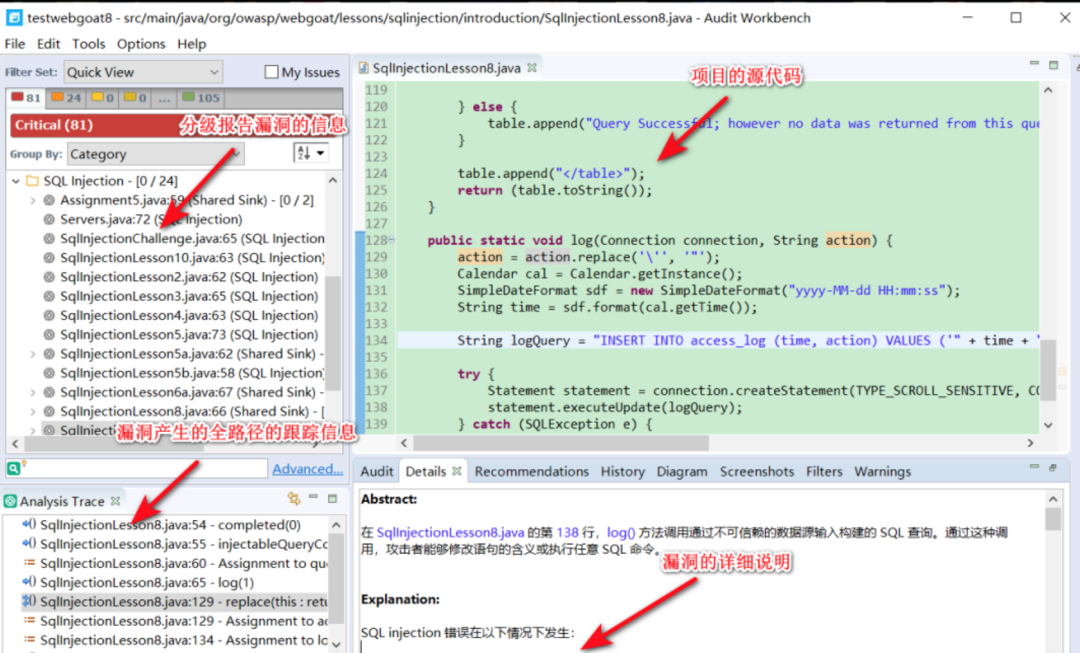Select the SqlInjectionLesson8.java editor tab

tap(446, 68)
